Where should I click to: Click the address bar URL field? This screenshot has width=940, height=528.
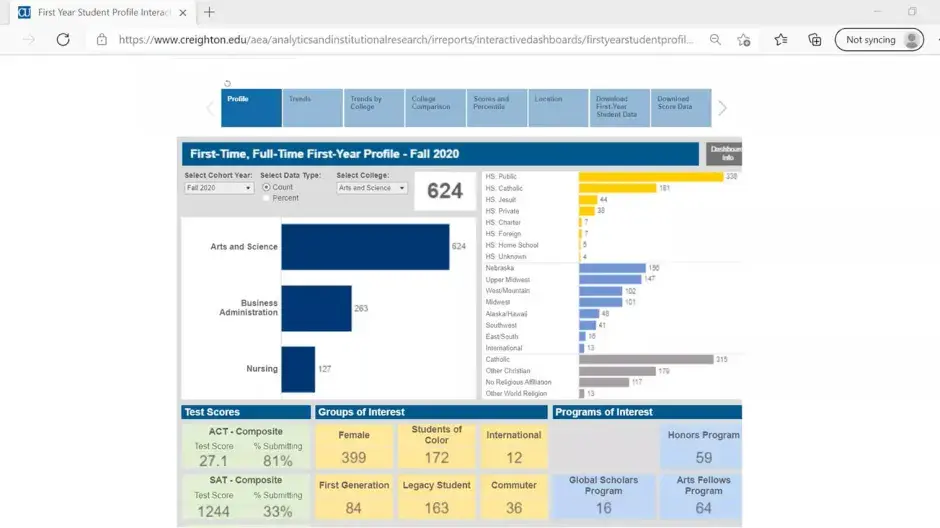(x=400, y=40)
